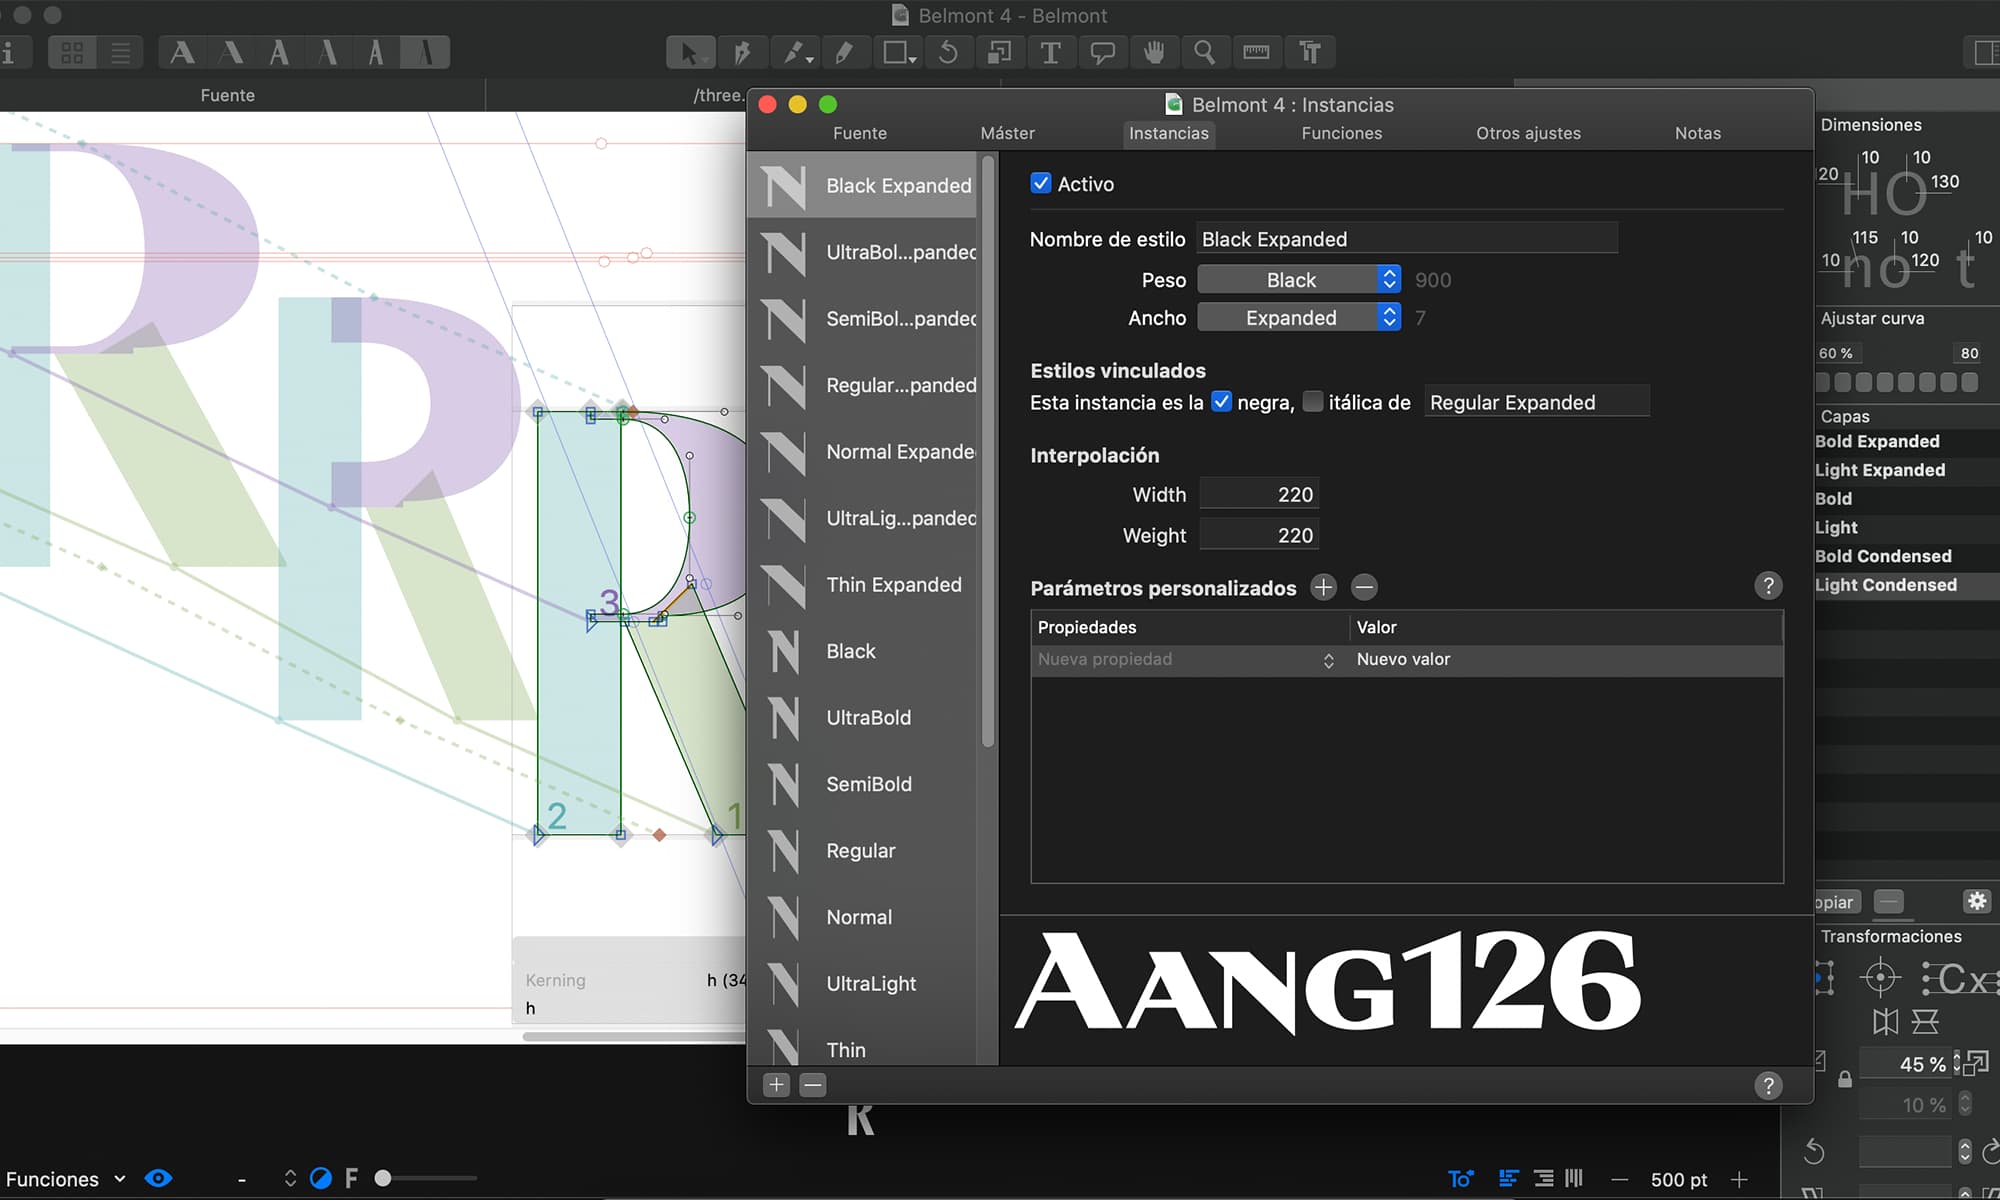Image resolution: width=2000 pixels, height=1200 pixels.
Task: Select the measurement/metrics tool
Action: click(1254, 53)
